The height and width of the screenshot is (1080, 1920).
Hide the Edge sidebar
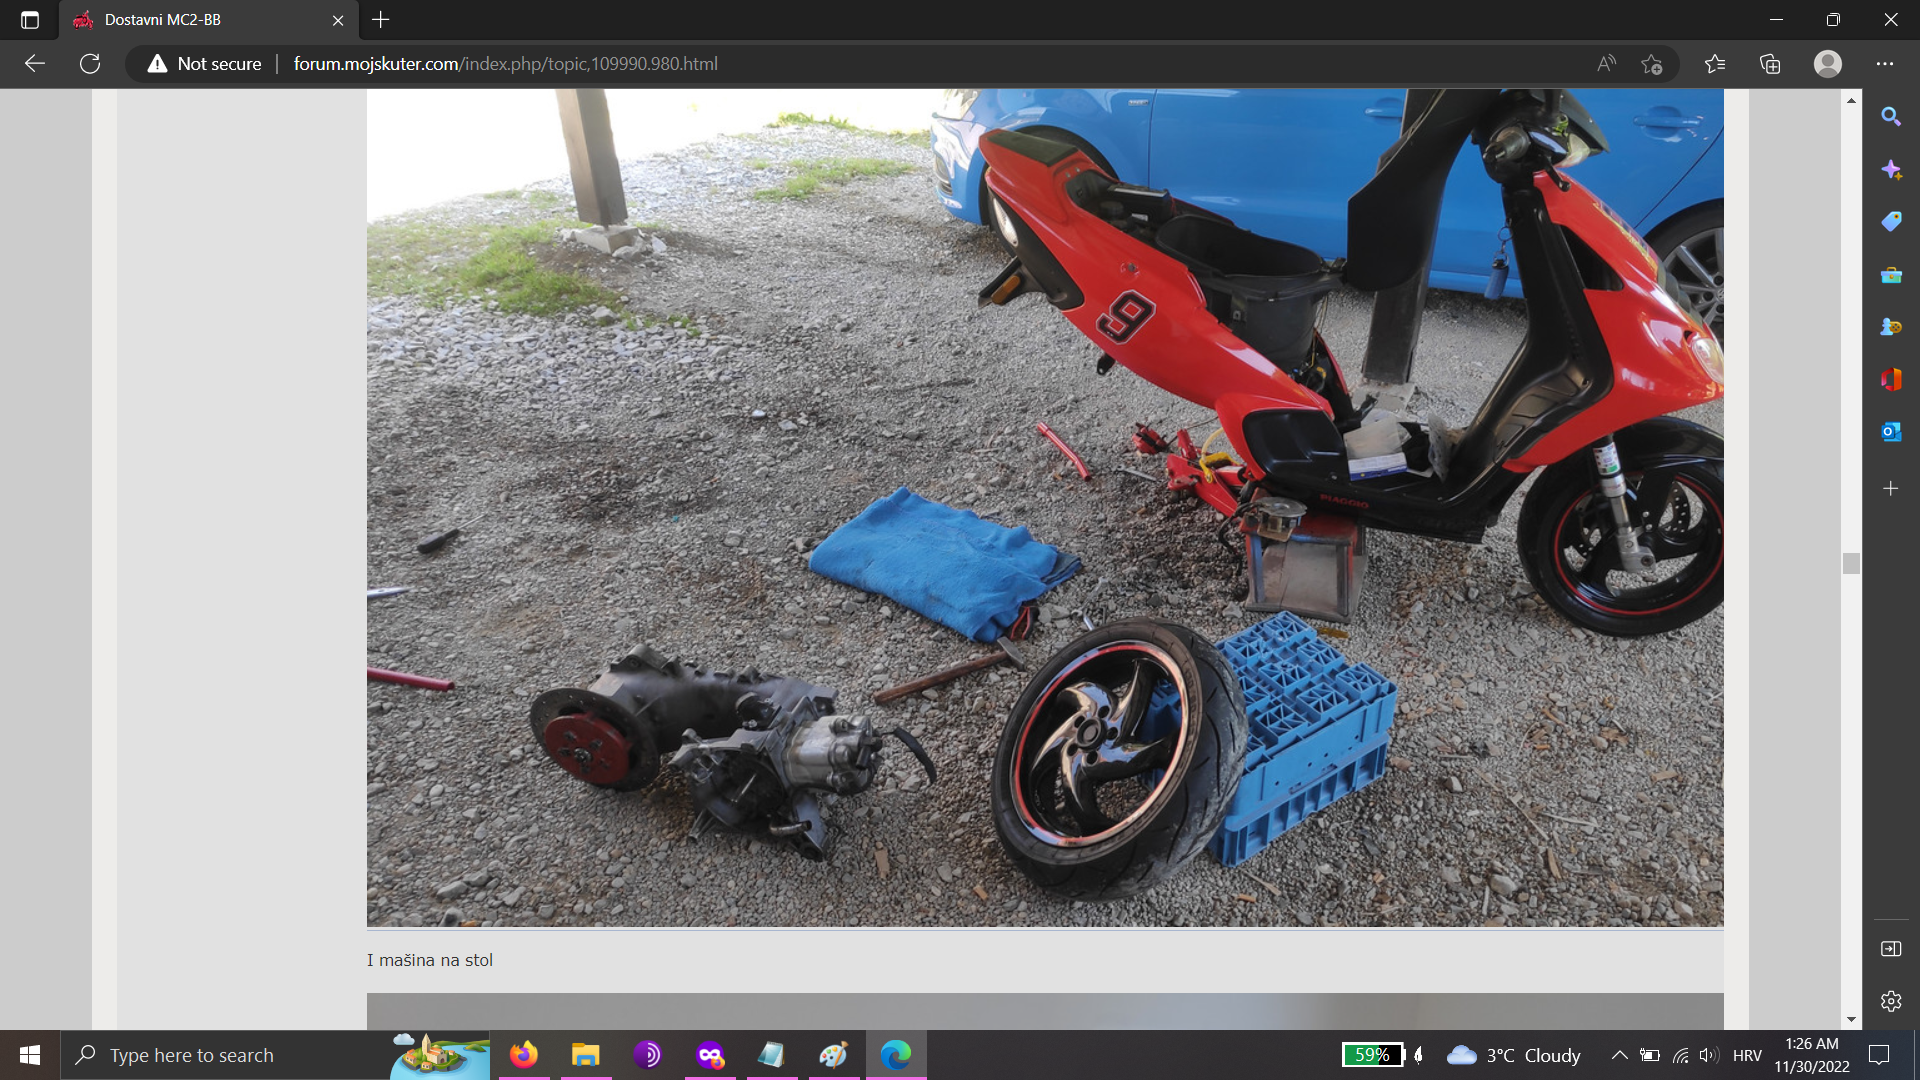1891,949
